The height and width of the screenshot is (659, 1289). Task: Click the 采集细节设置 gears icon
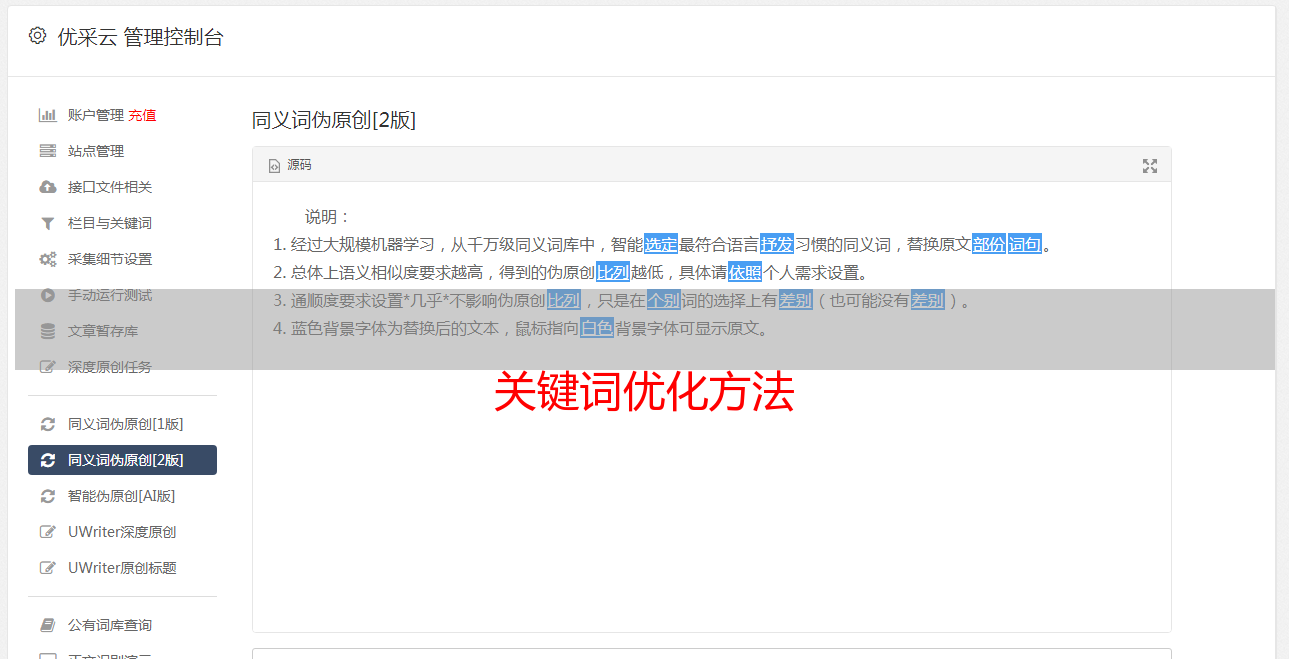(x=47, y=259)
